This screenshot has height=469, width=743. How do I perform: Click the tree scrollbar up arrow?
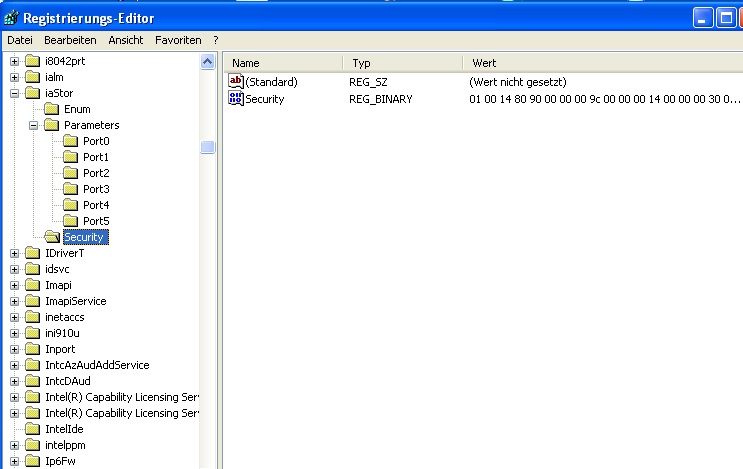[x=208, y=62]
